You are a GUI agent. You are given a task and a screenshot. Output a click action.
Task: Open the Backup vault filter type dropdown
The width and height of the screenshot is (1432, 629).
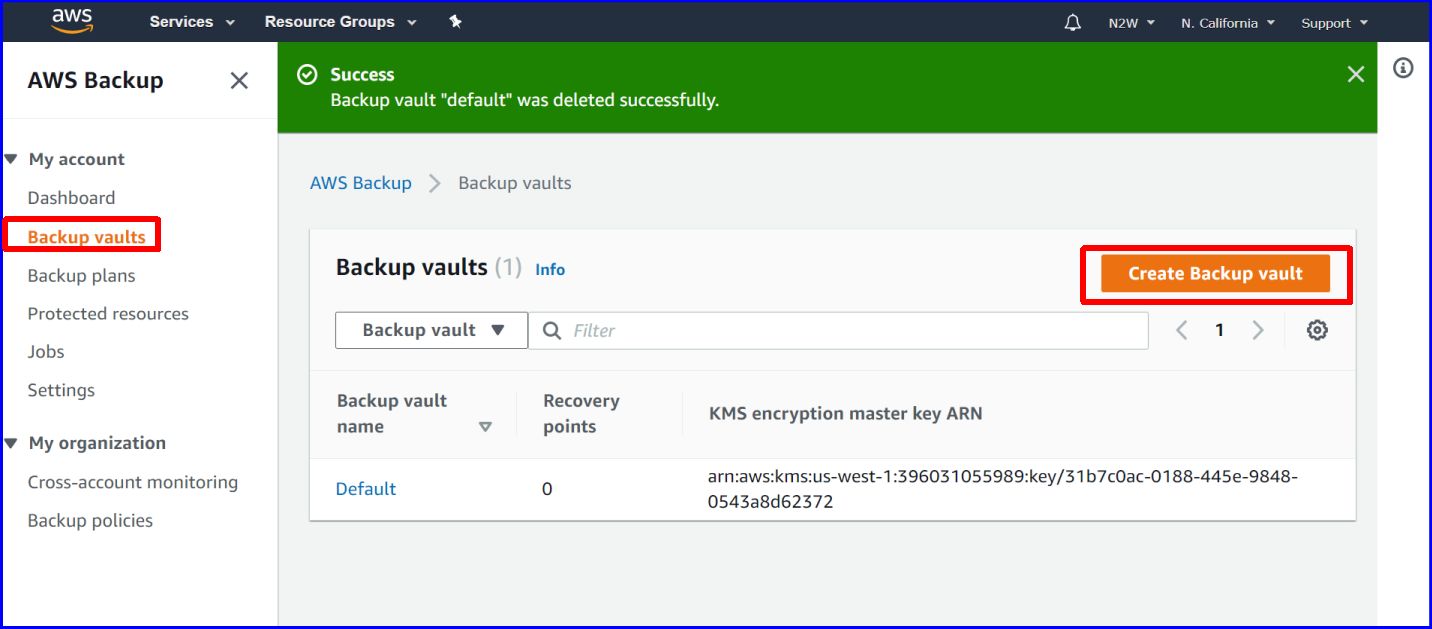click(431, 330)
